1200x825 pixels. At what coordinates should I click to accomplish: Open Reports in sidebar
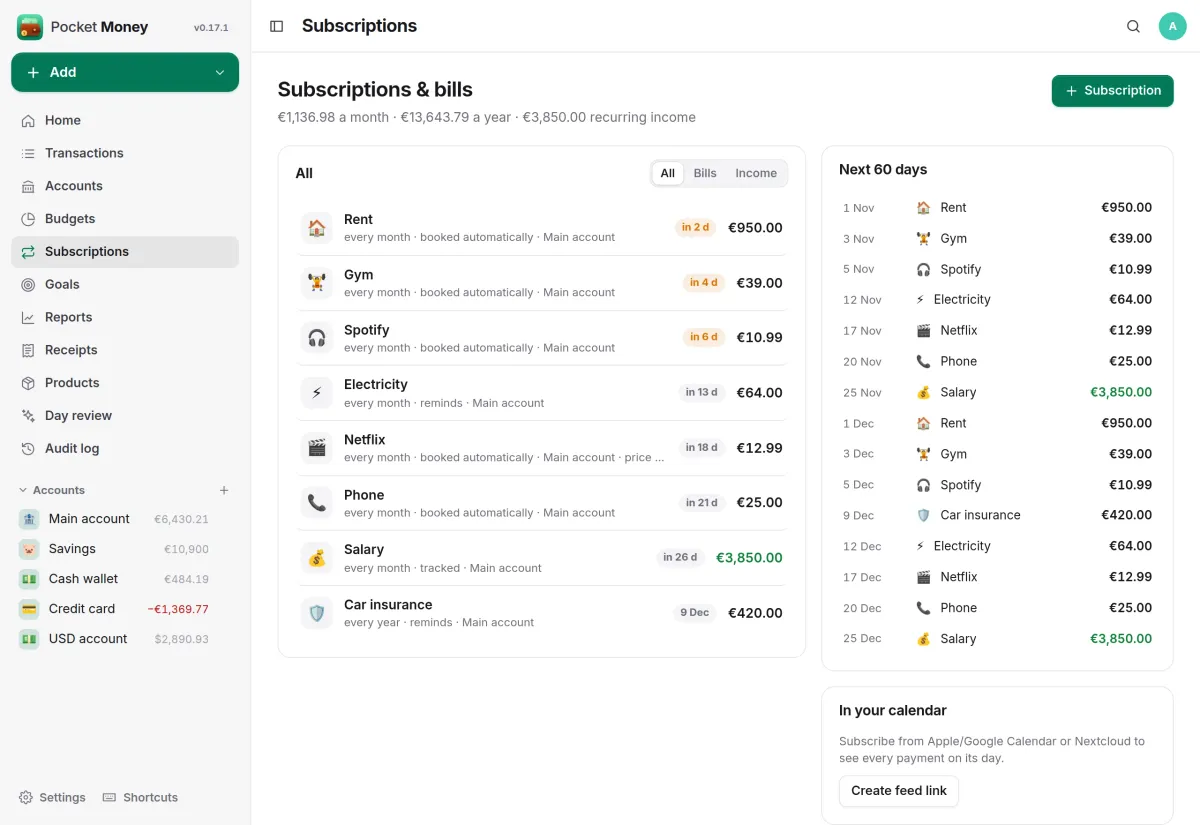point(125,317)
